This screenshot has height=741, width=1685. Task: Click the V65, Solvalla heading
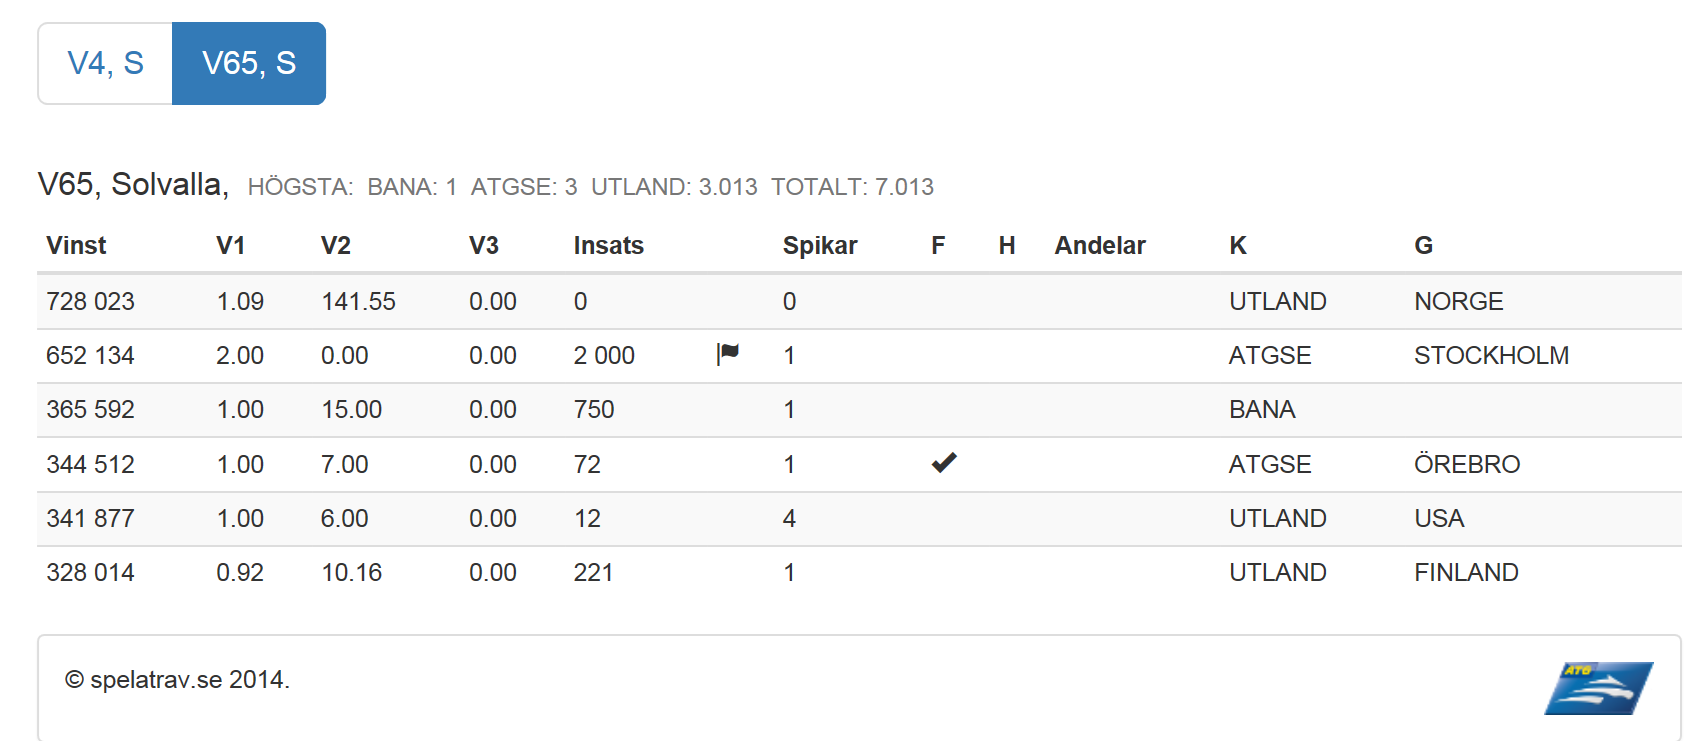(x=133, y=184)
